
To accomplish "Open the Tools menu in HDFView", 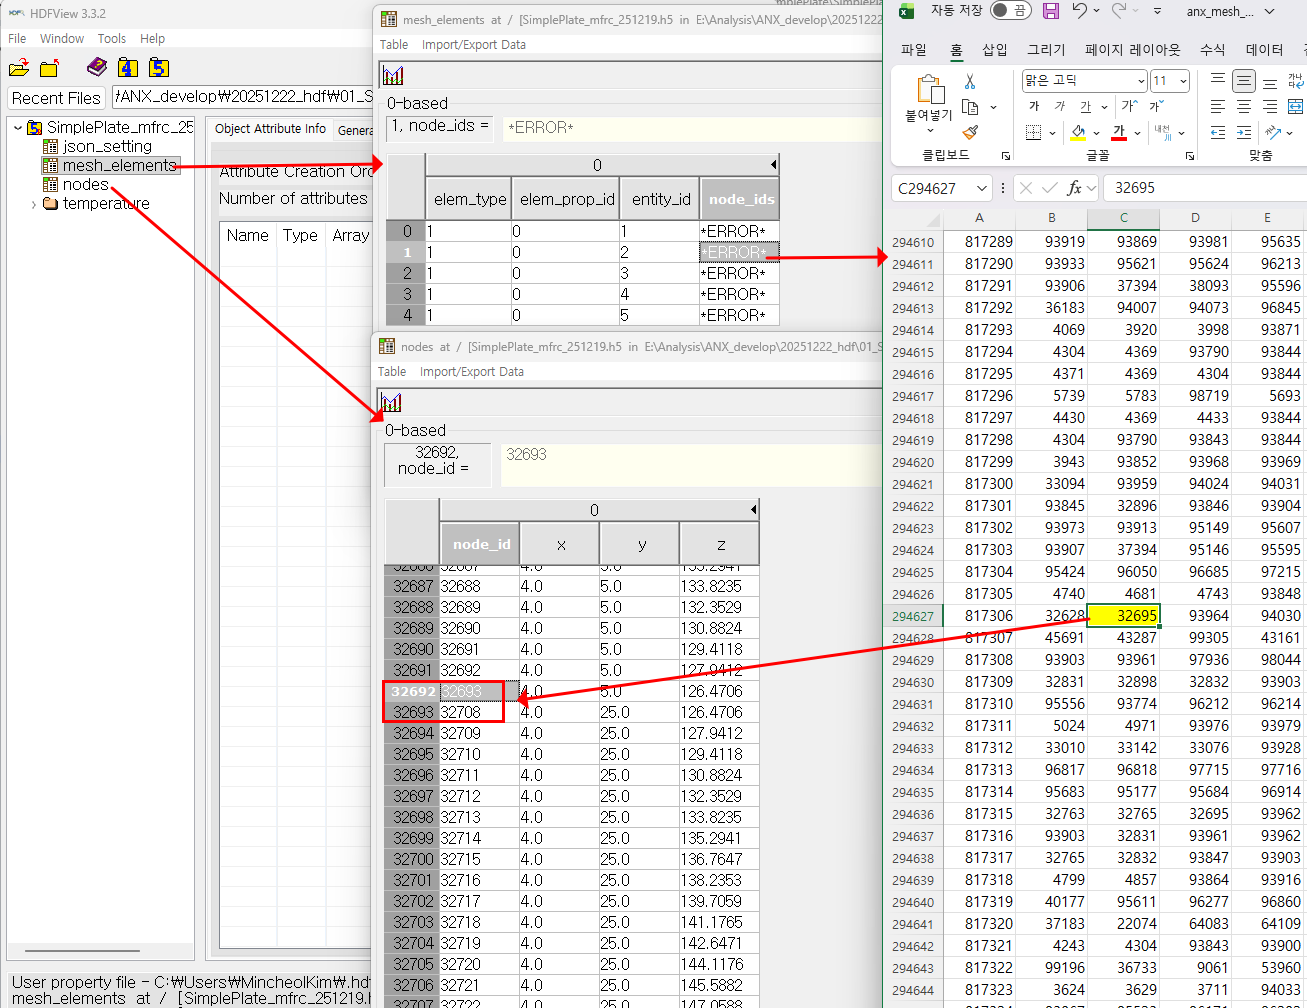I will click(x=111, y=39).
